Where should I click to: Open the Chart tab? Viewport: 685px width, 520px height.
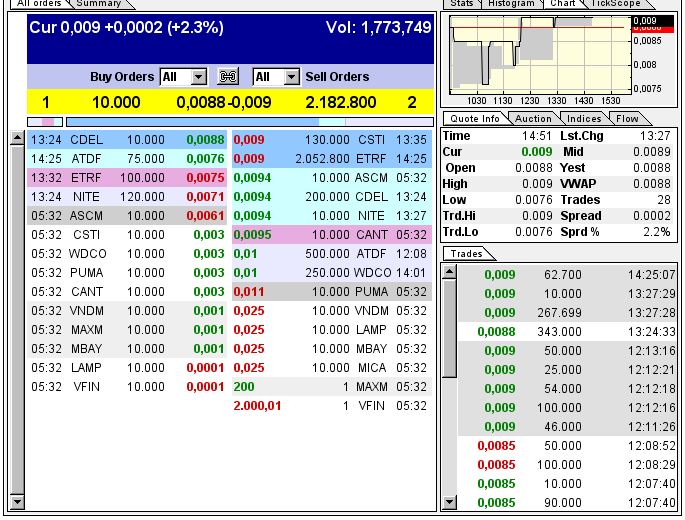pyautogui.click(x=563, y=3)
